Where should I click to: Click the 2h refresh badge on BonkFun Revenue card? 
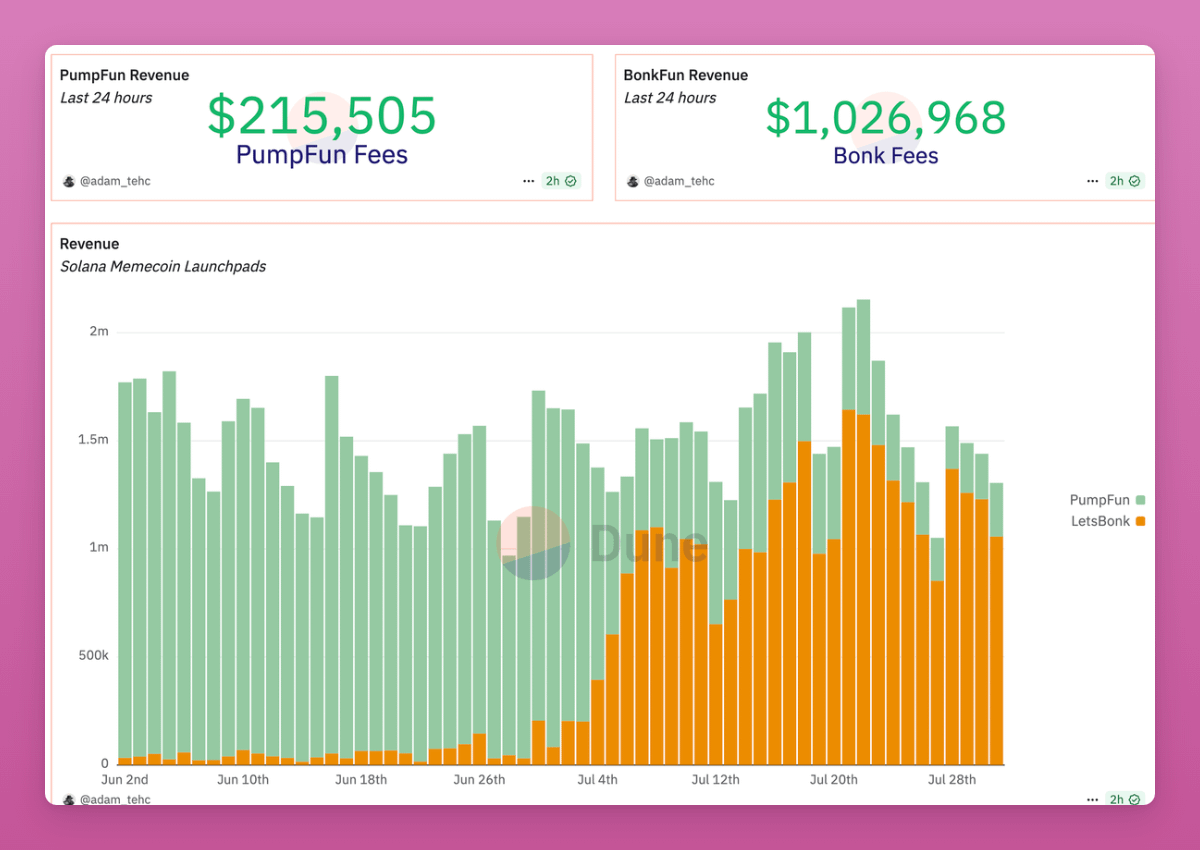pyautogui.click(x=1125, y=181)
